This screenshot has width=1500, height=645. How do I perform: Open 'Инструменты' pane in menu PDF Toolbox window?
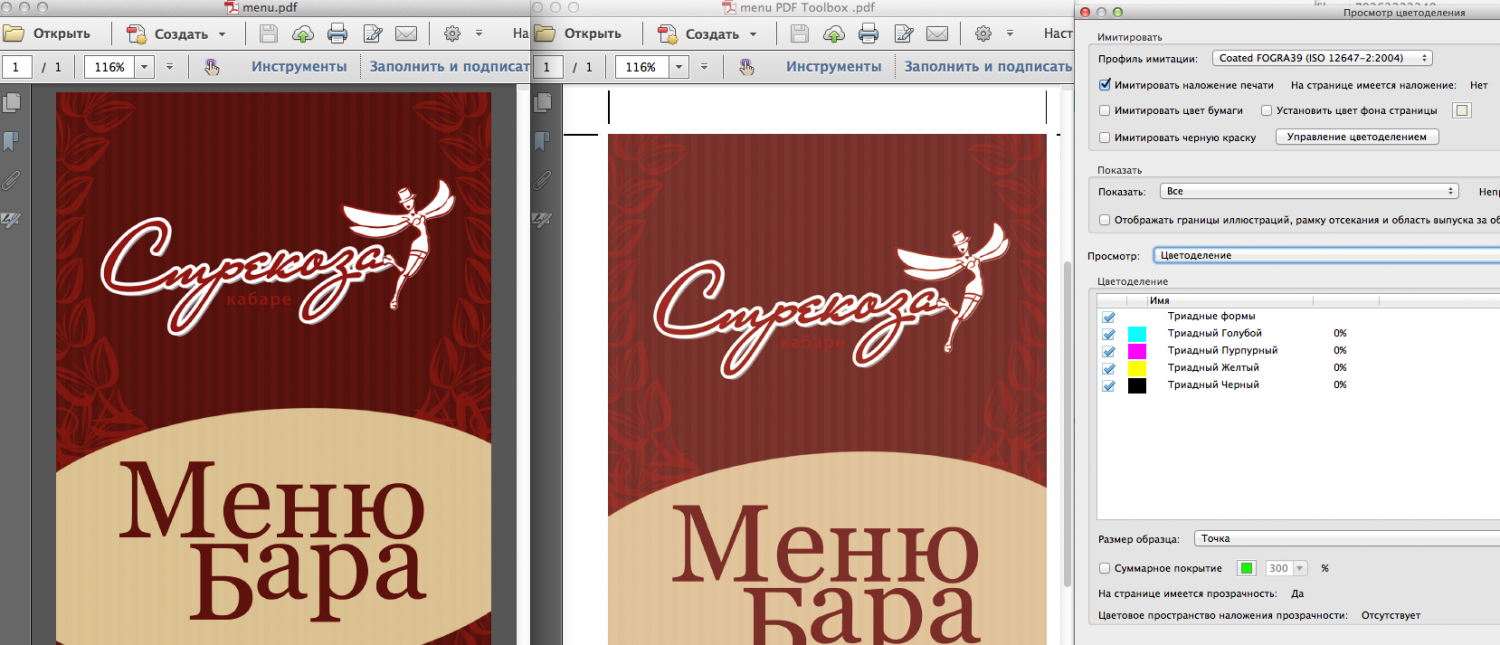(834, 67)
